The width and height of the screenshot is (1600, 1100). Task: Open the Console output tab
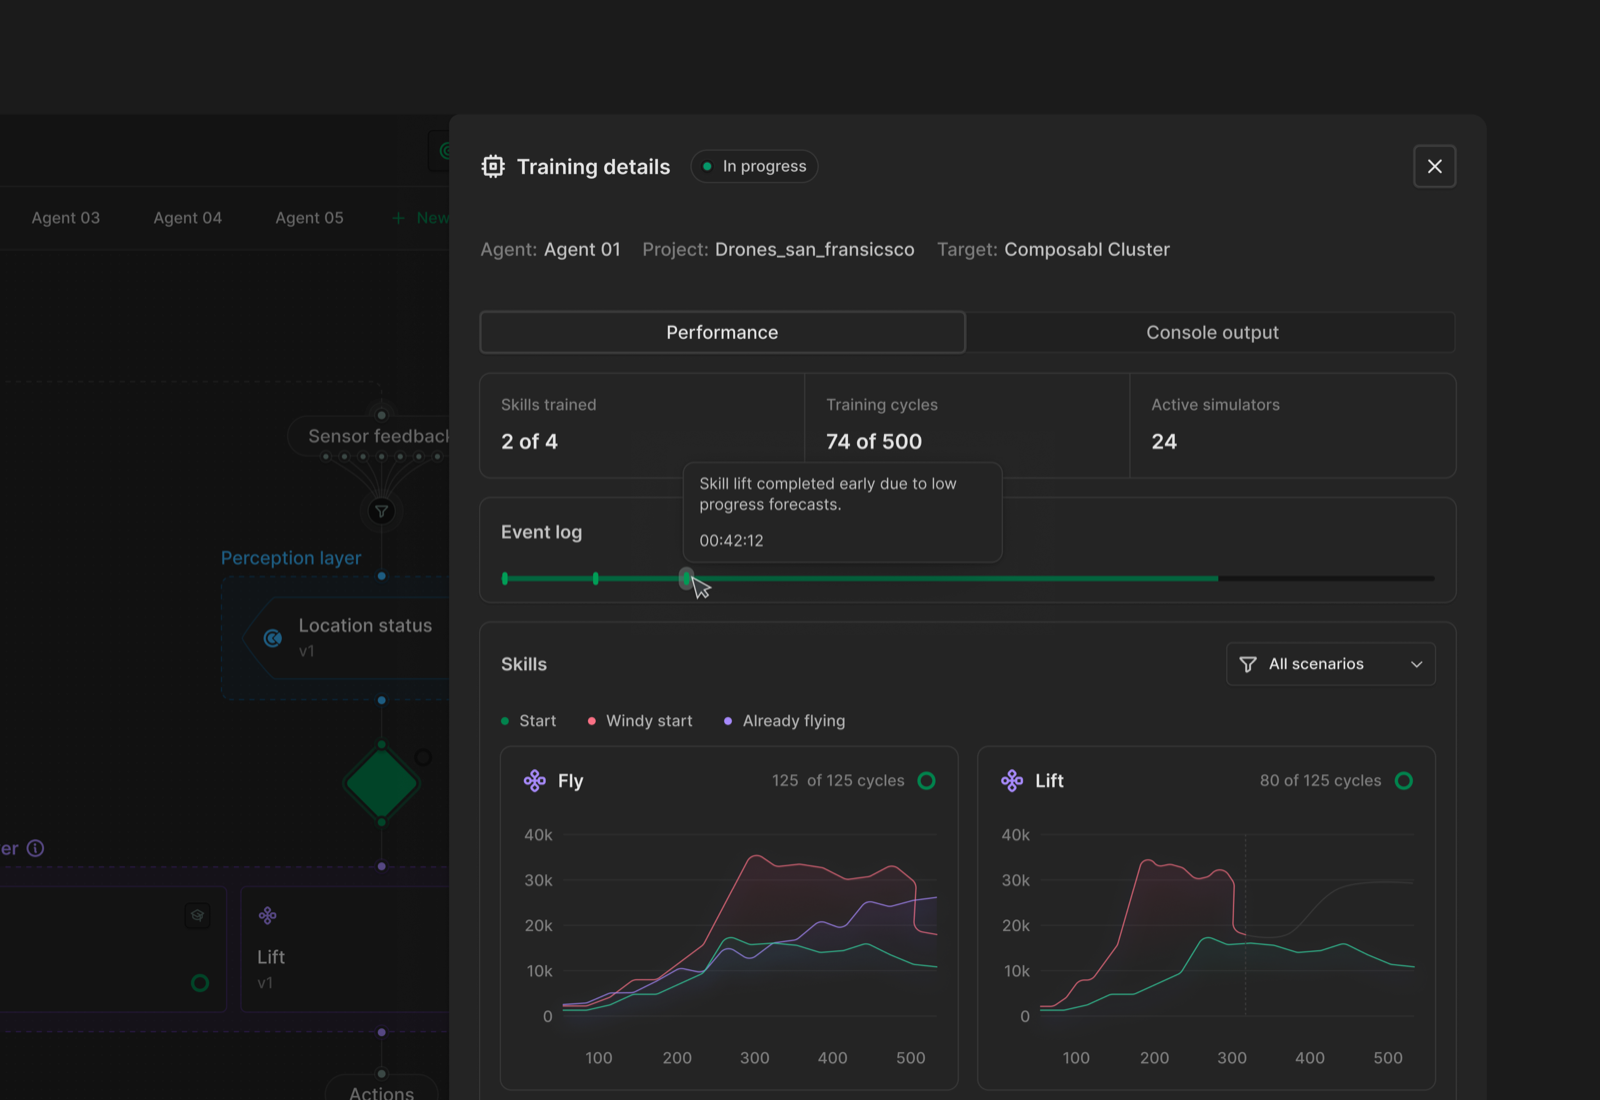1211,332
